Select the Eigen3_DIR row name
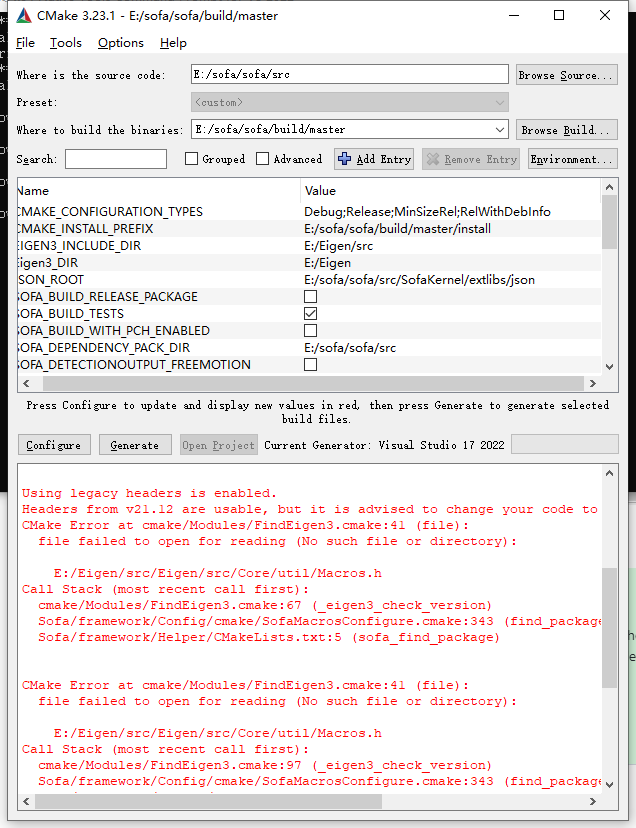This screenshot has width=636, height=828. pos(48,262)
